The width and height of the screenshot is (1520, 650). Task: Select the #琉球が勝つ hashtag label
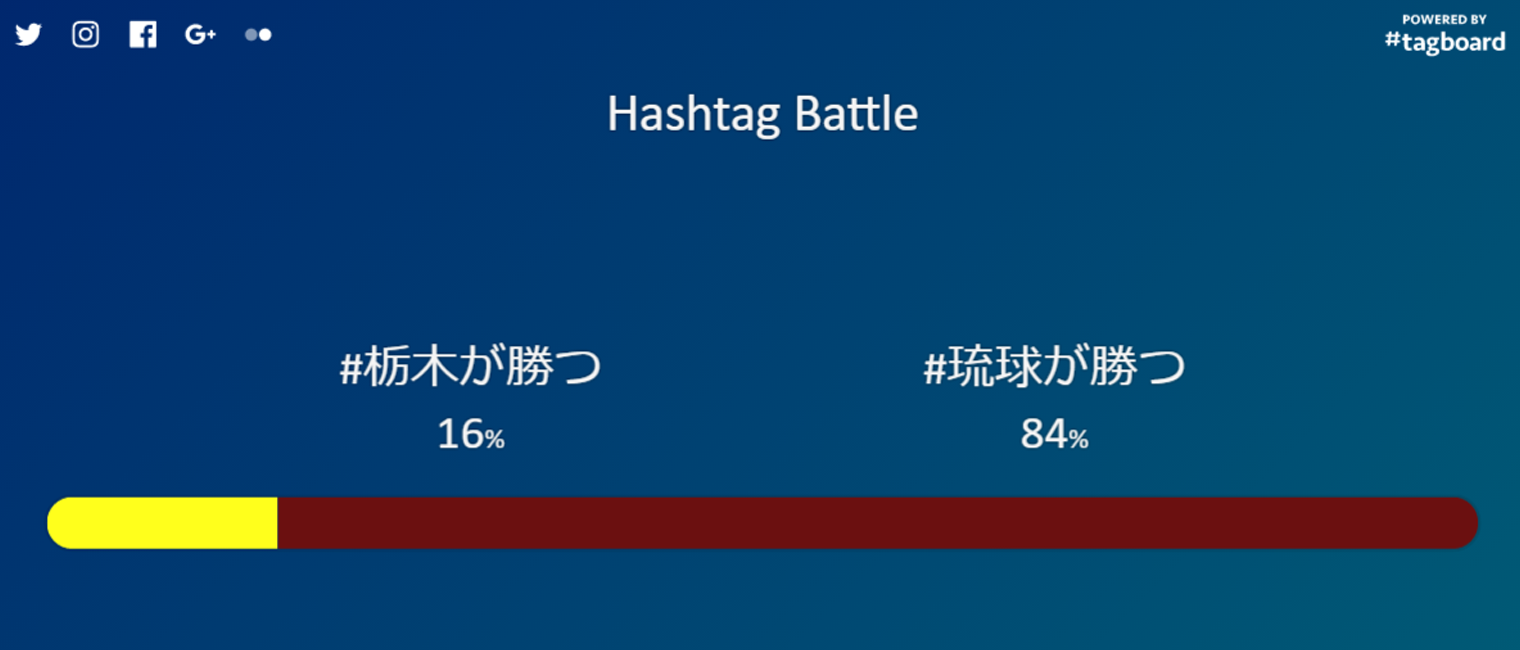click(x=1054, y=368)
